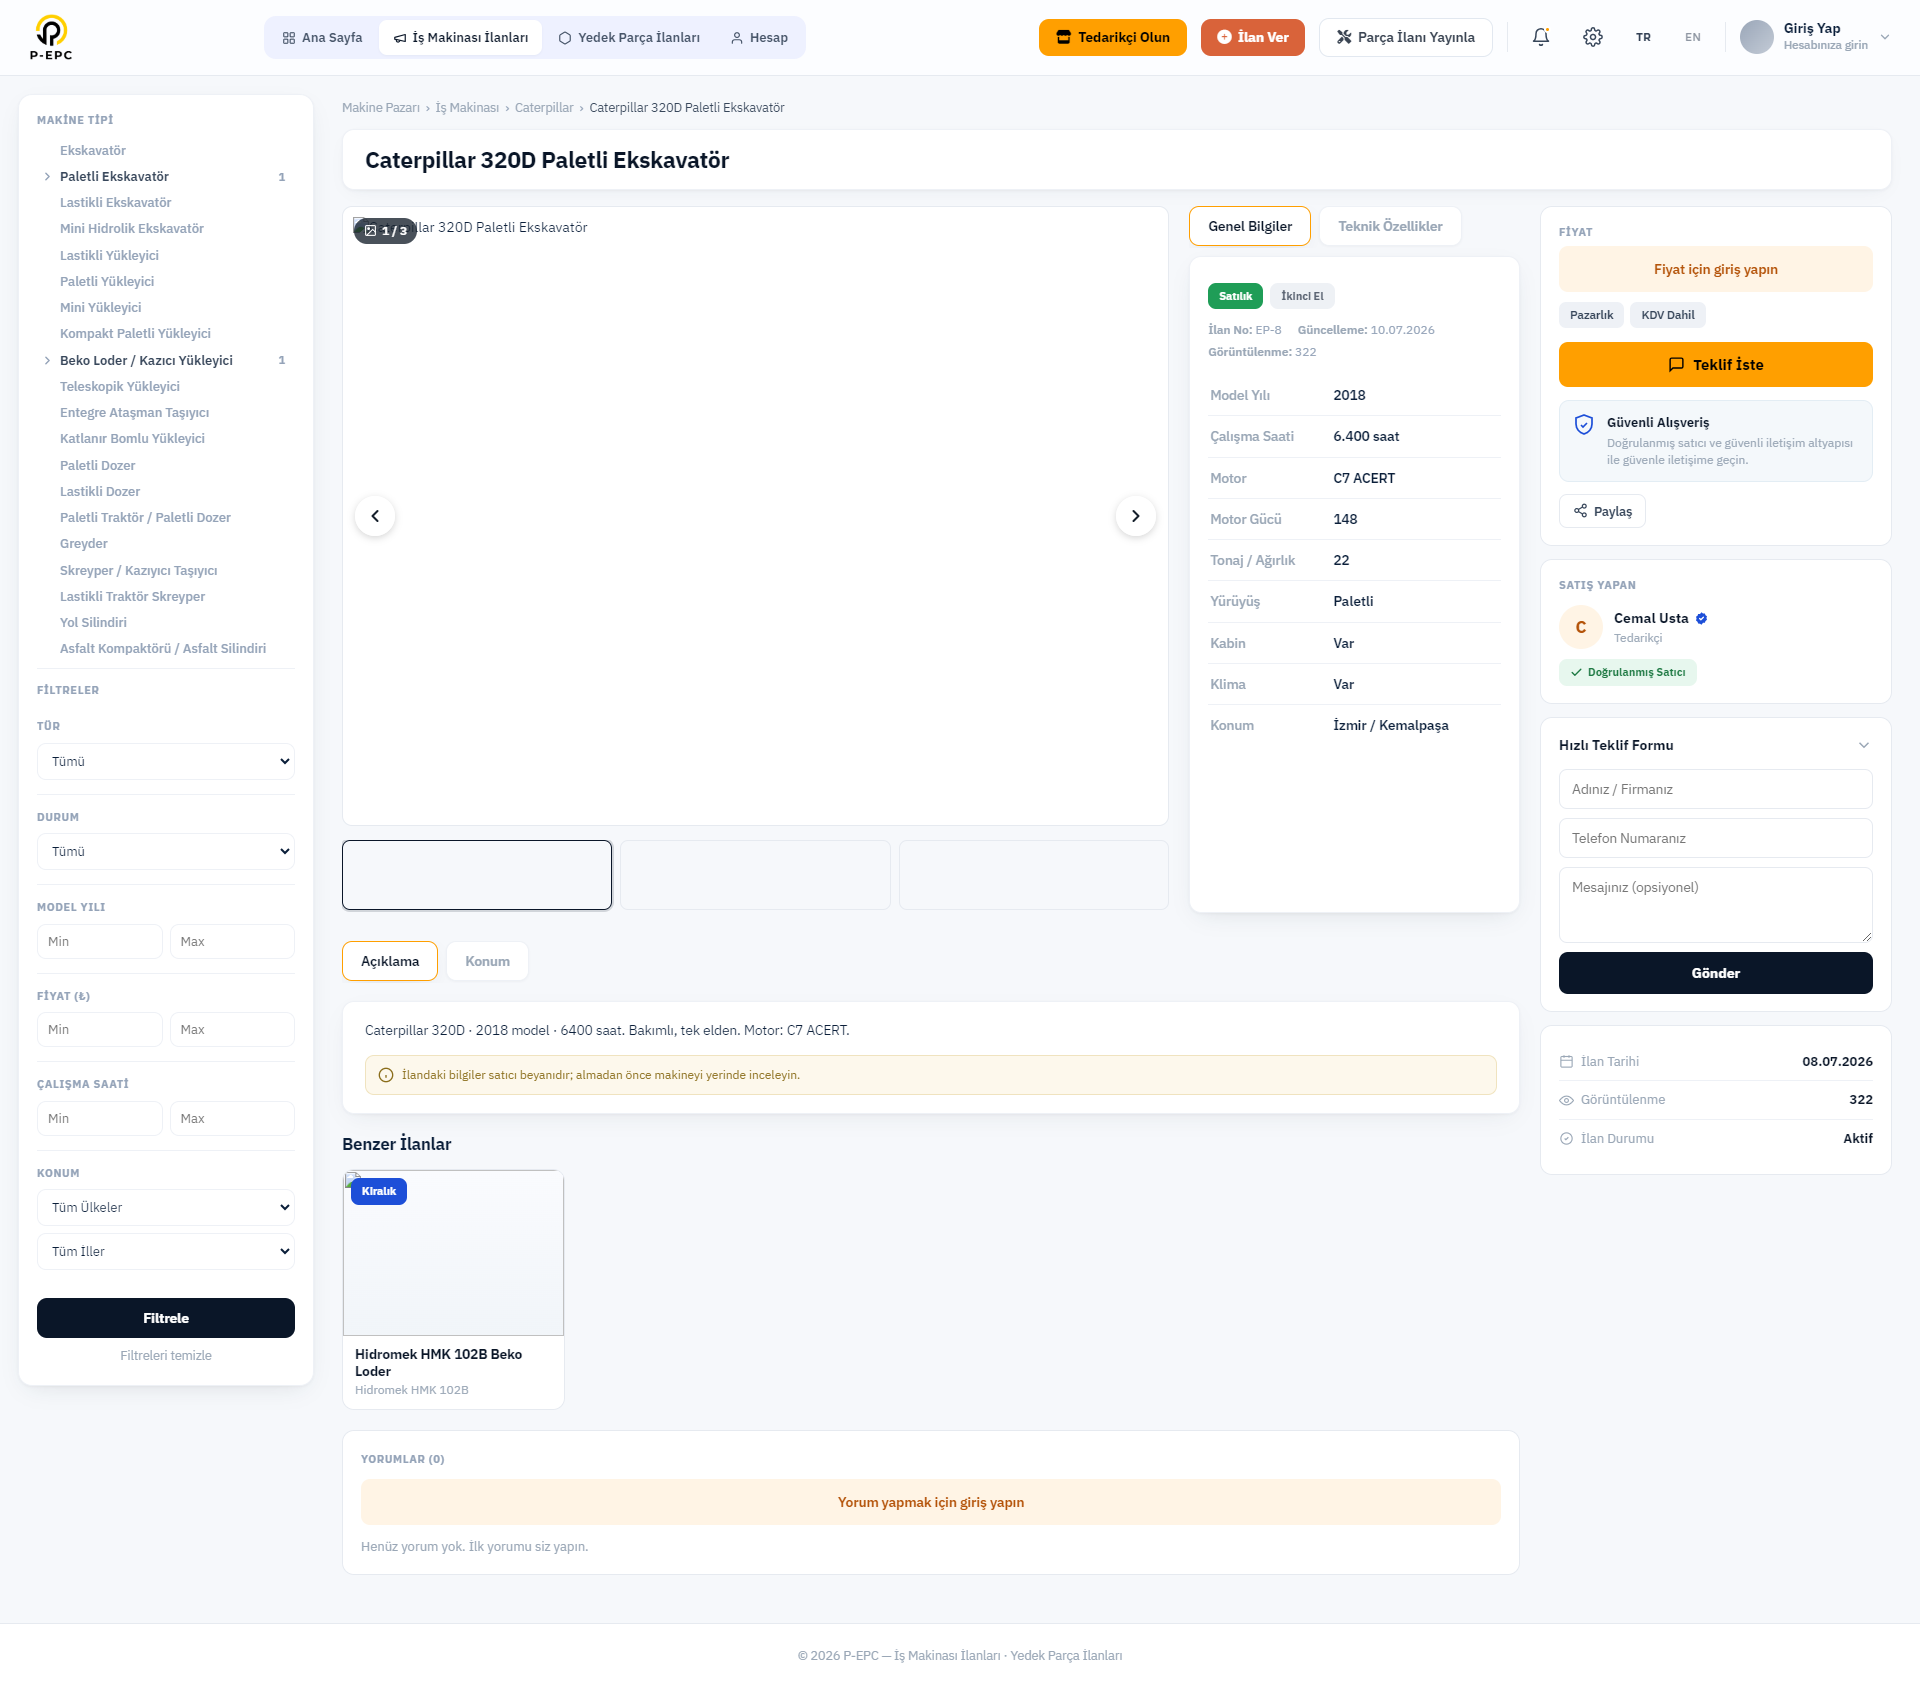
Task: Select Greyder category
Action: [84, 544]
